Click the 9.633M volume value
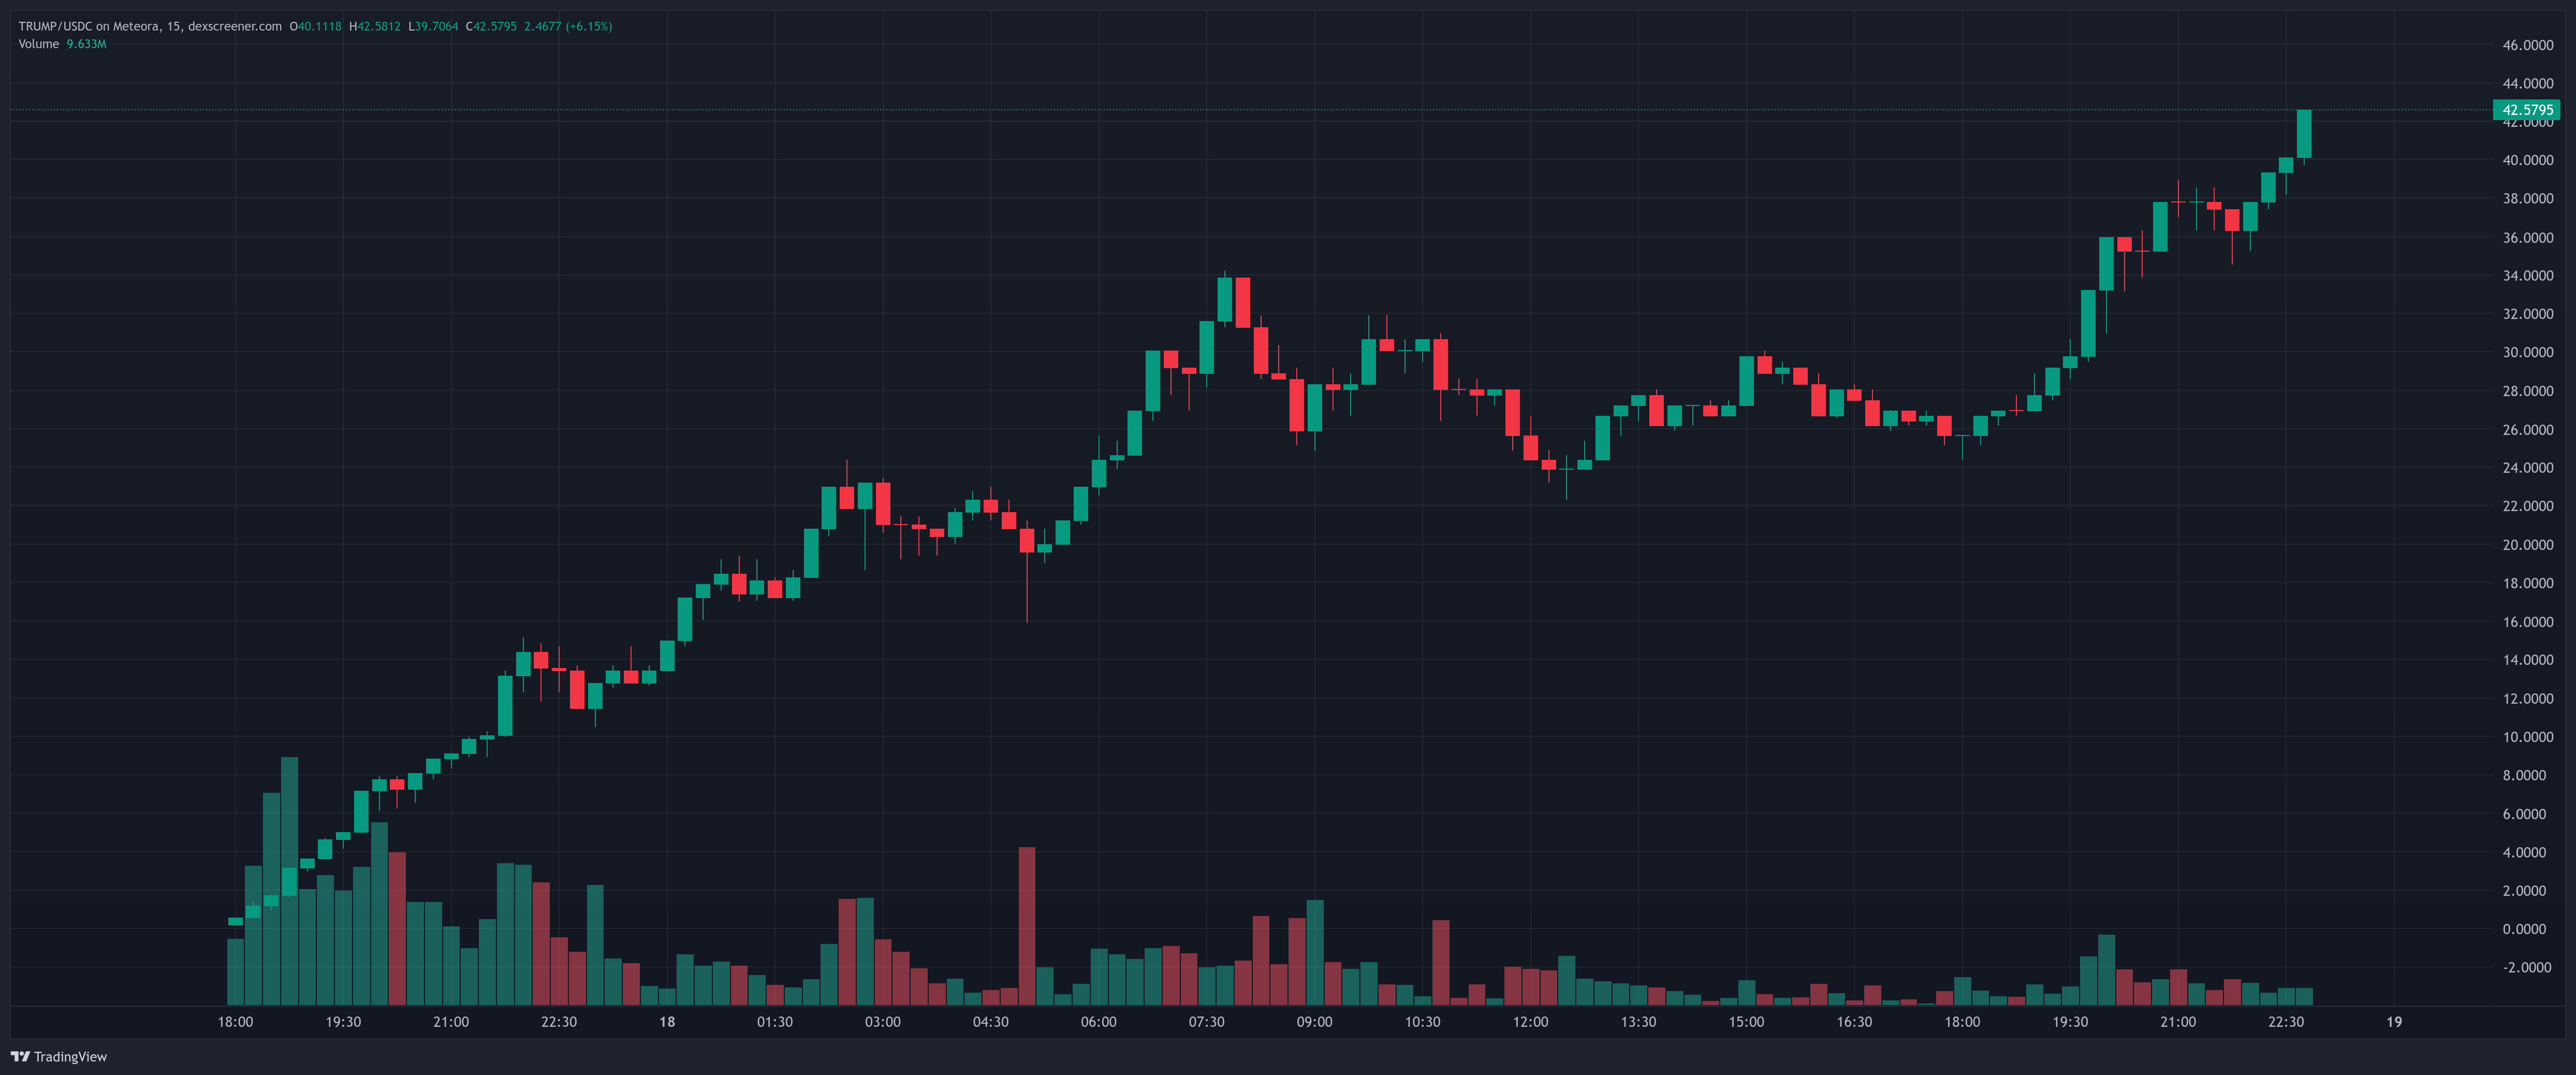 tap(86, 44)
